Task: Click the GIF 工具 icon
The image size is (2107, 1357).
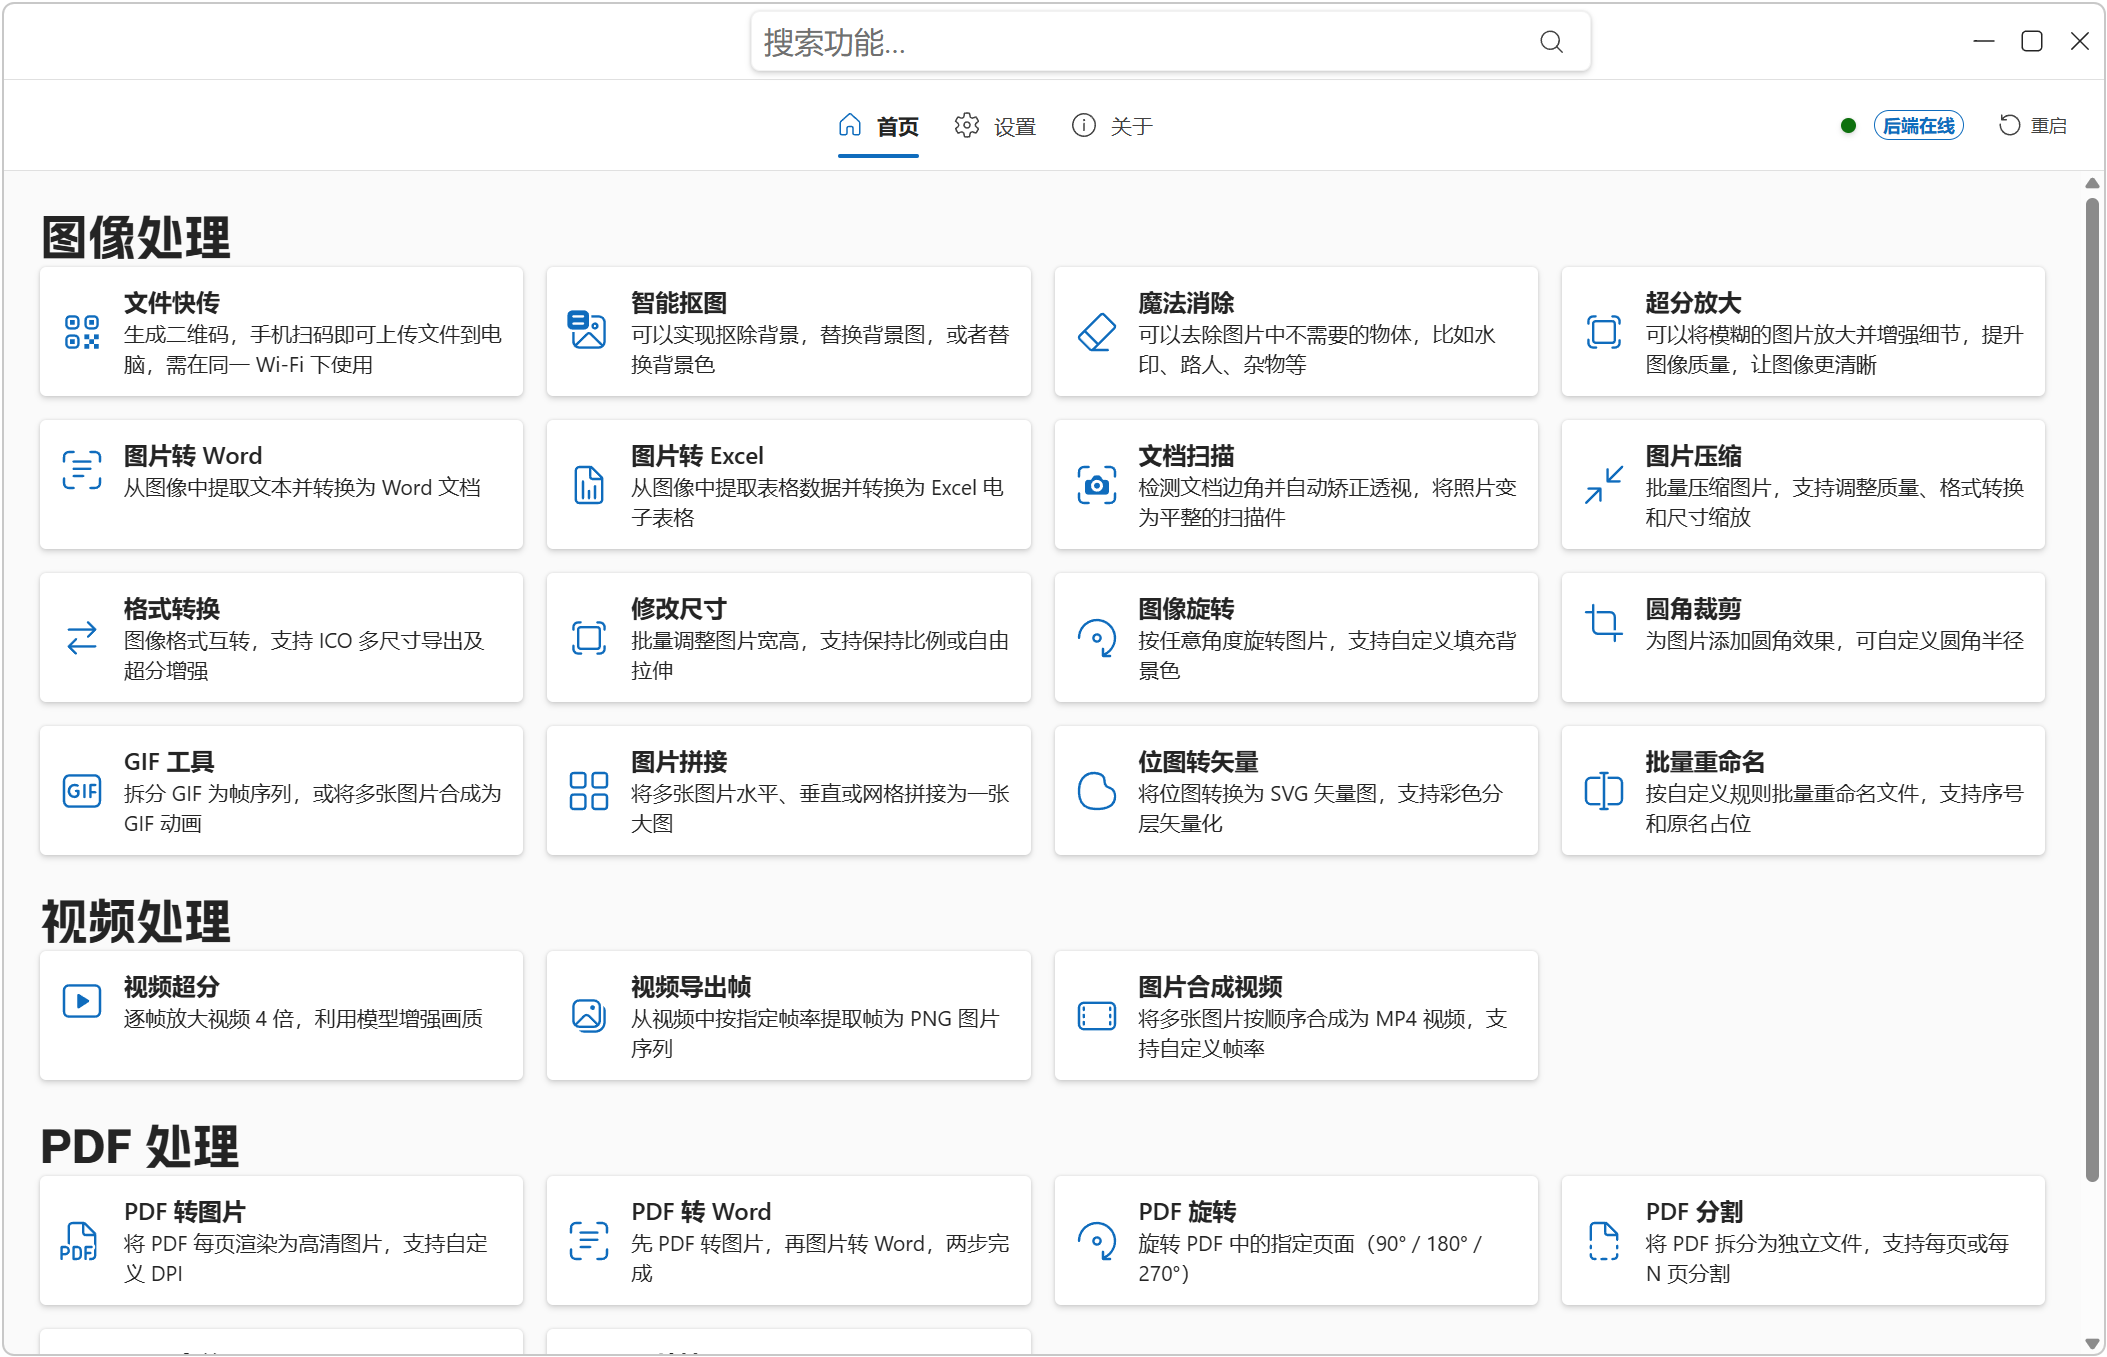Action: pos(82,791)
